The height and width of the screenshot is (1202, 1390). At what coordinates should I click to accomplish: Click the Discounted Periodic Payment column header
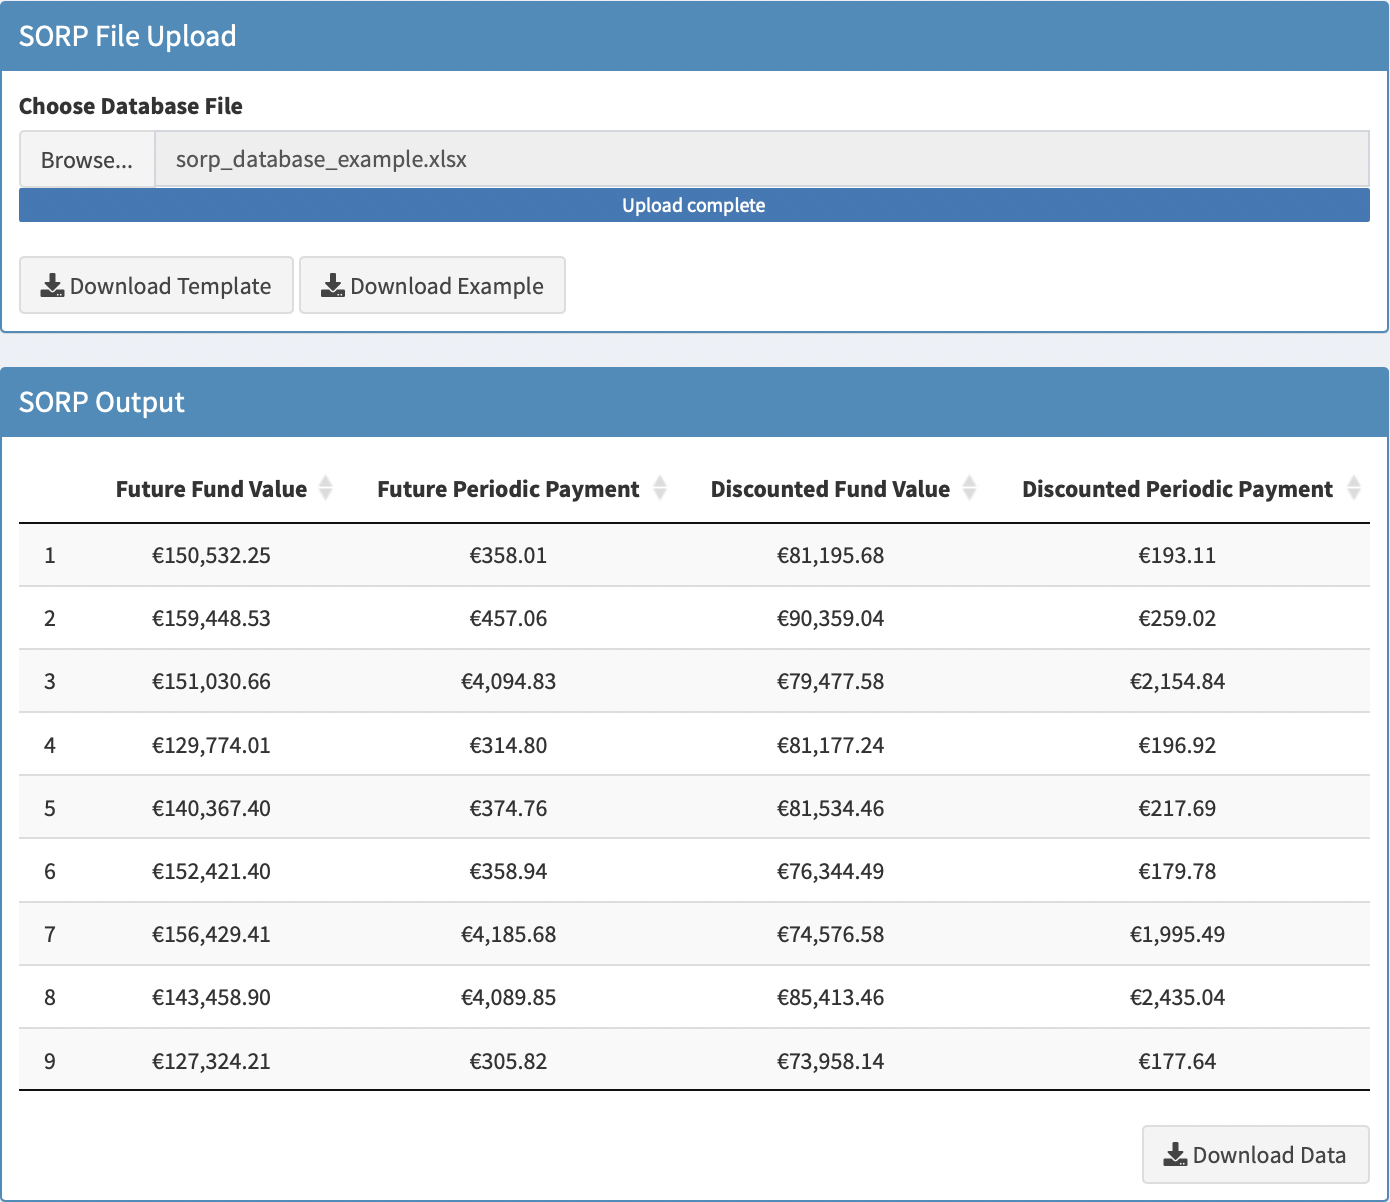(x=1176, y=489)
